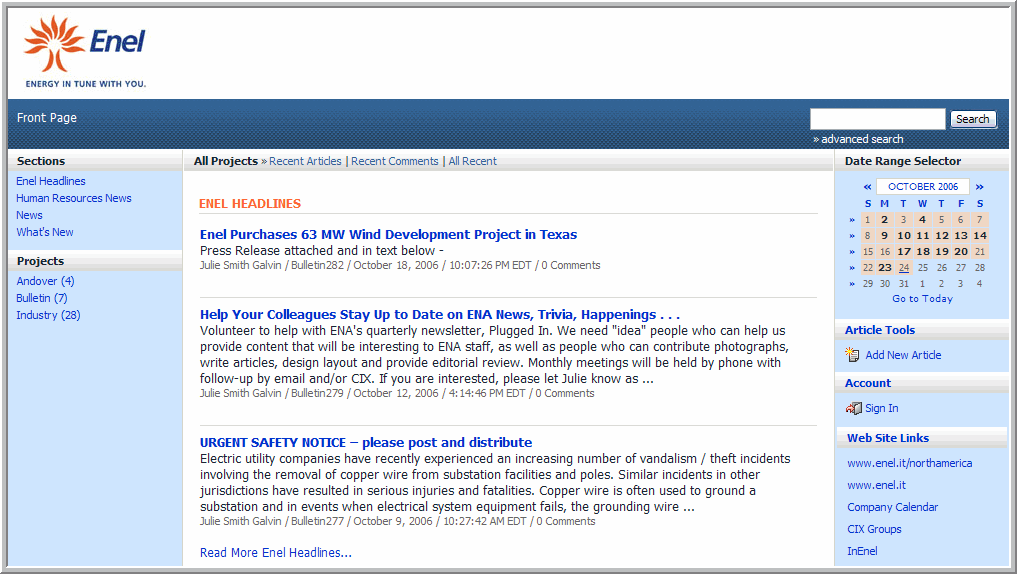
Task: Open Company Calendar link
Action: pyautogui.click(x=892, y=507)
